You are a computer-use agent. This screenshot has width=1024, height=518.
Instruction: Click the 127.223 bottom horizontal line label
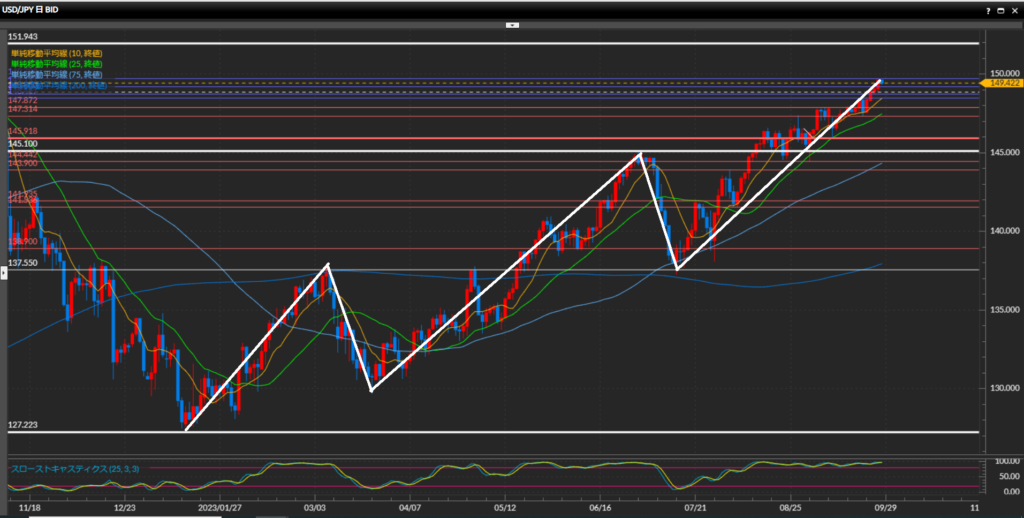pyautogui.click(x=24, y=425)
